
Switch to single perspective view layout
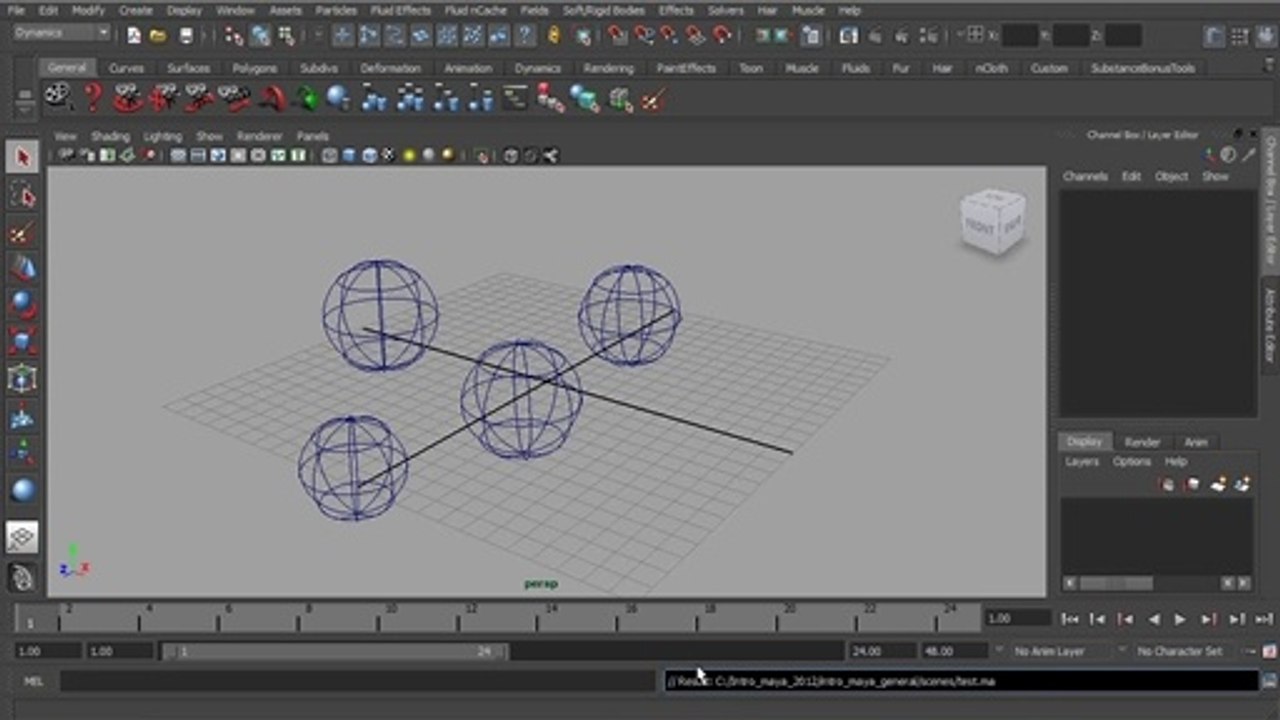tap(23, 537)
